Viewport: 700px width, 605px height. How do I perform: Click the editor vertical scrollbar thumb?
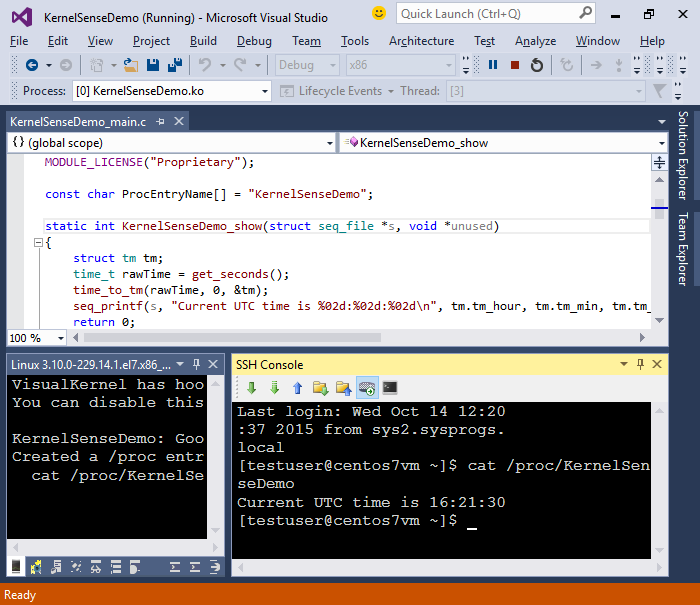[659, 209]
